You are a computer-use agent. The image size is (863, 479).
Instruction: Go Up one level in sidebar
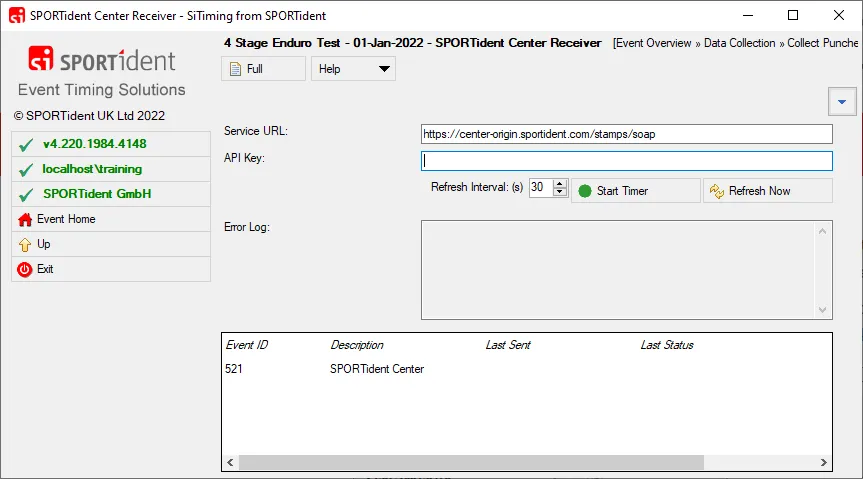(x=111, y=244)
